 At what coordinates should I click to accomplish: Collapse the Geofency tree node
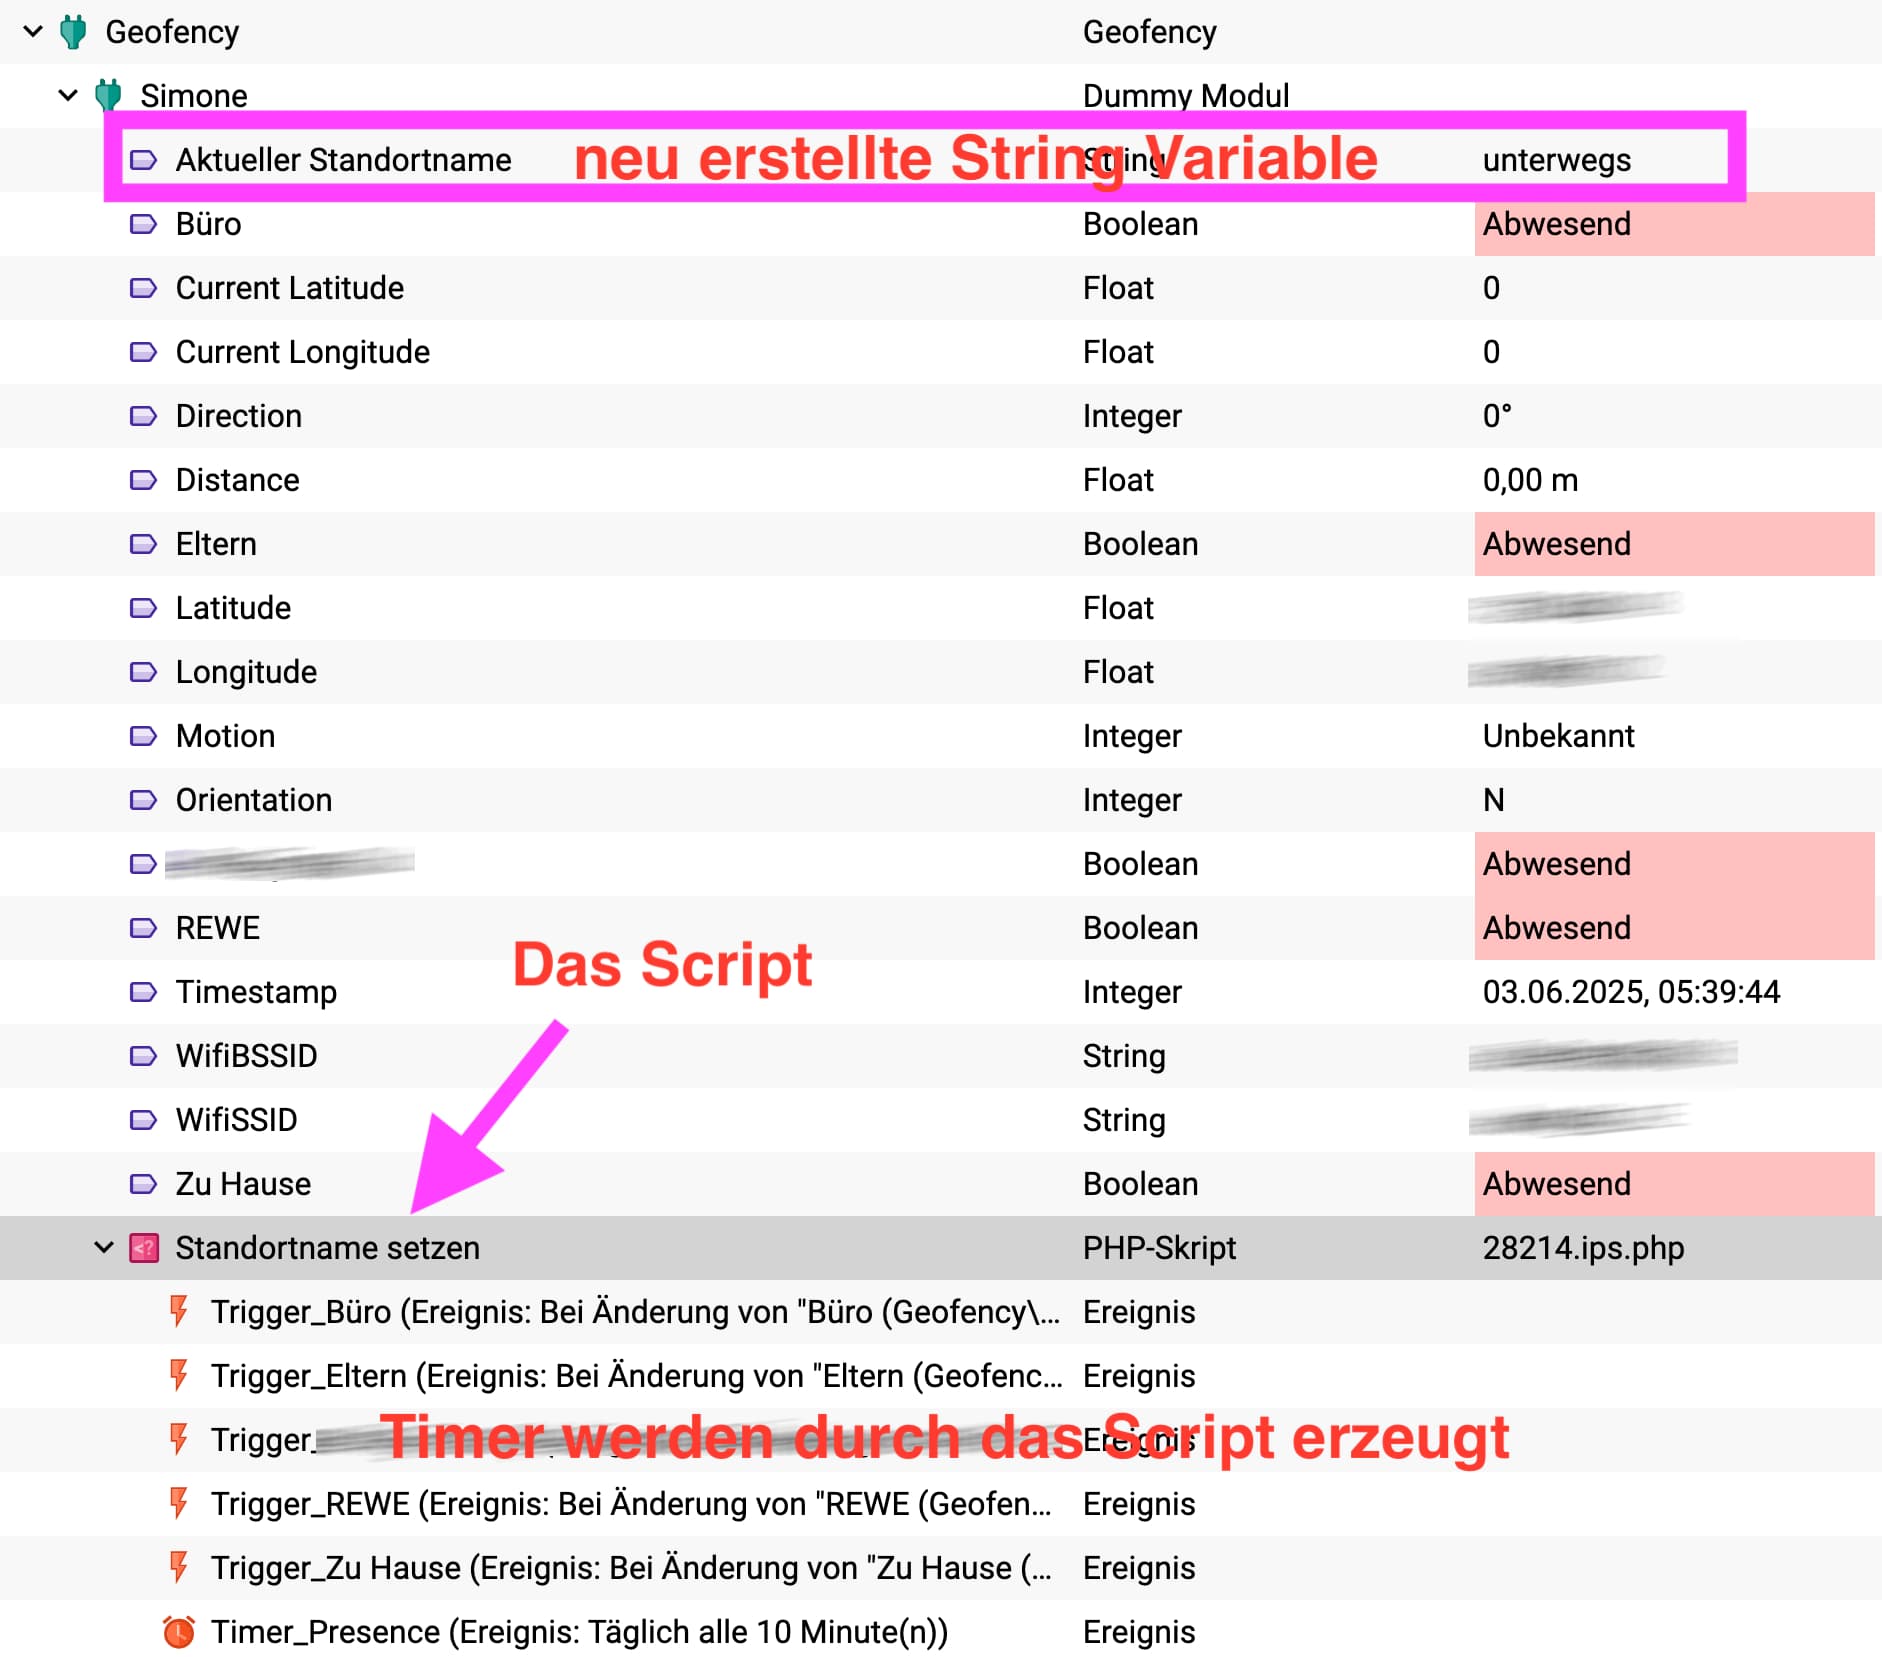point(33,32)
